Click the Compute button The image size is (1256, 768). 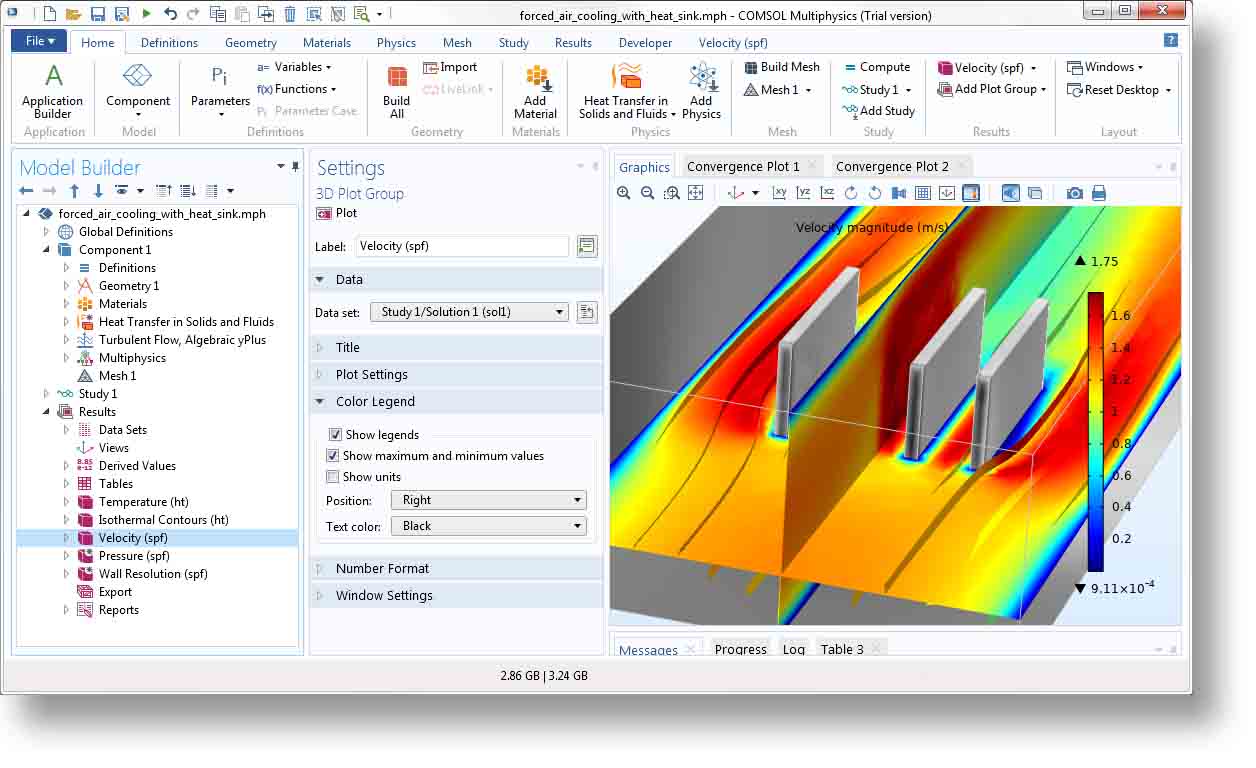tap(878, 67)
